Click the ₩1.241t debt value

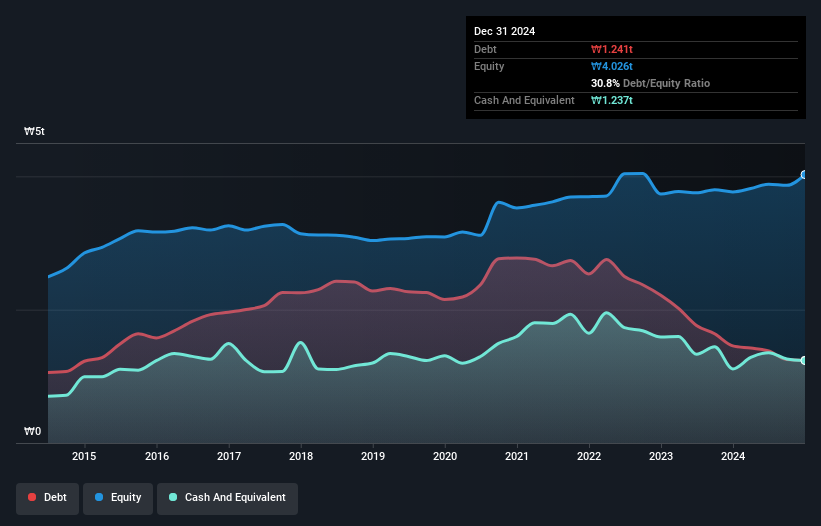(x=612, y=49)
